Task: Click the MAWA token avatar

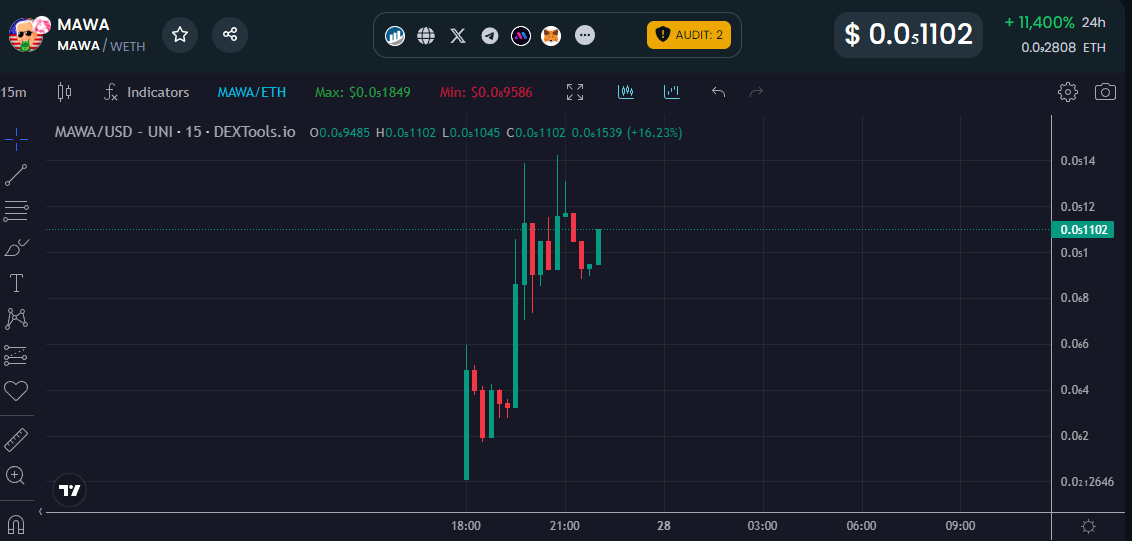Action: (x=28, y=34)
